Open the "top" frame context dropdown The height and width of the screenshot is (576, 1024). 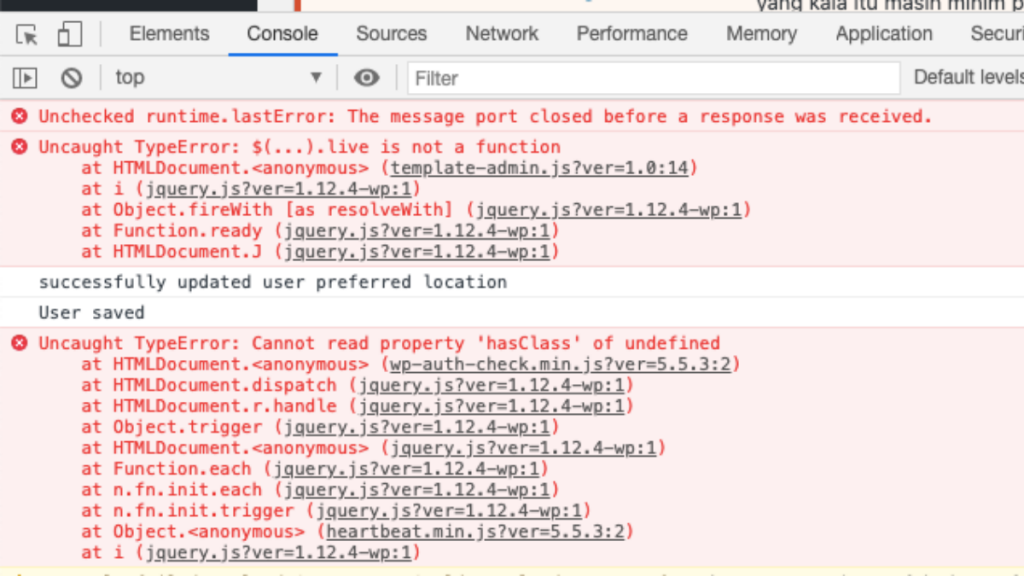point(218,77)
